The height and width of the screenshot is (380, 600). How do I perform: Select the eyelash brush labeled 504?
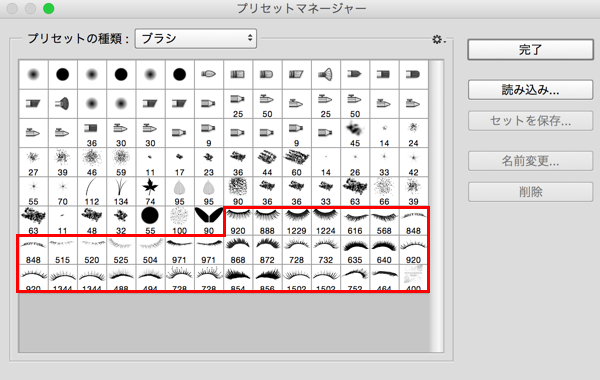[x=150, y=250]
